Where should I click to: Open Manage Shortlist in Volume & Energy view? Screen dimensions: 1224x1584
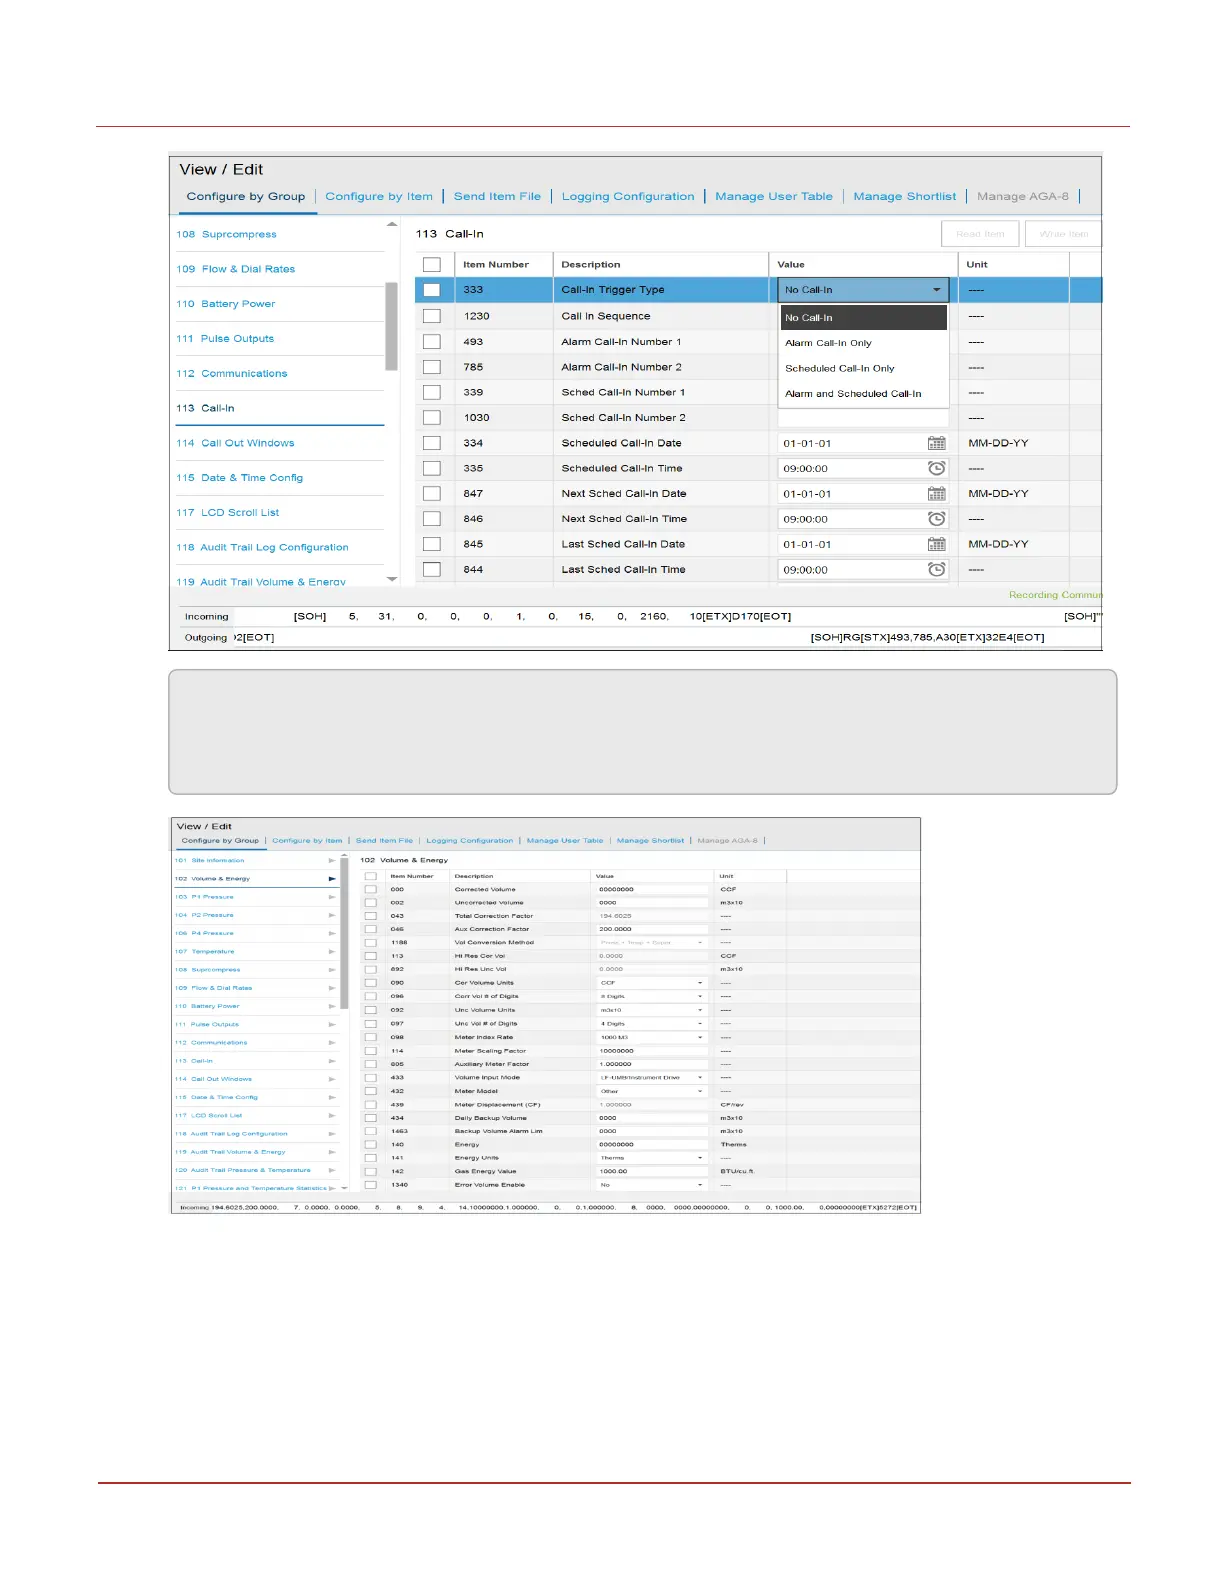point(651,841)
